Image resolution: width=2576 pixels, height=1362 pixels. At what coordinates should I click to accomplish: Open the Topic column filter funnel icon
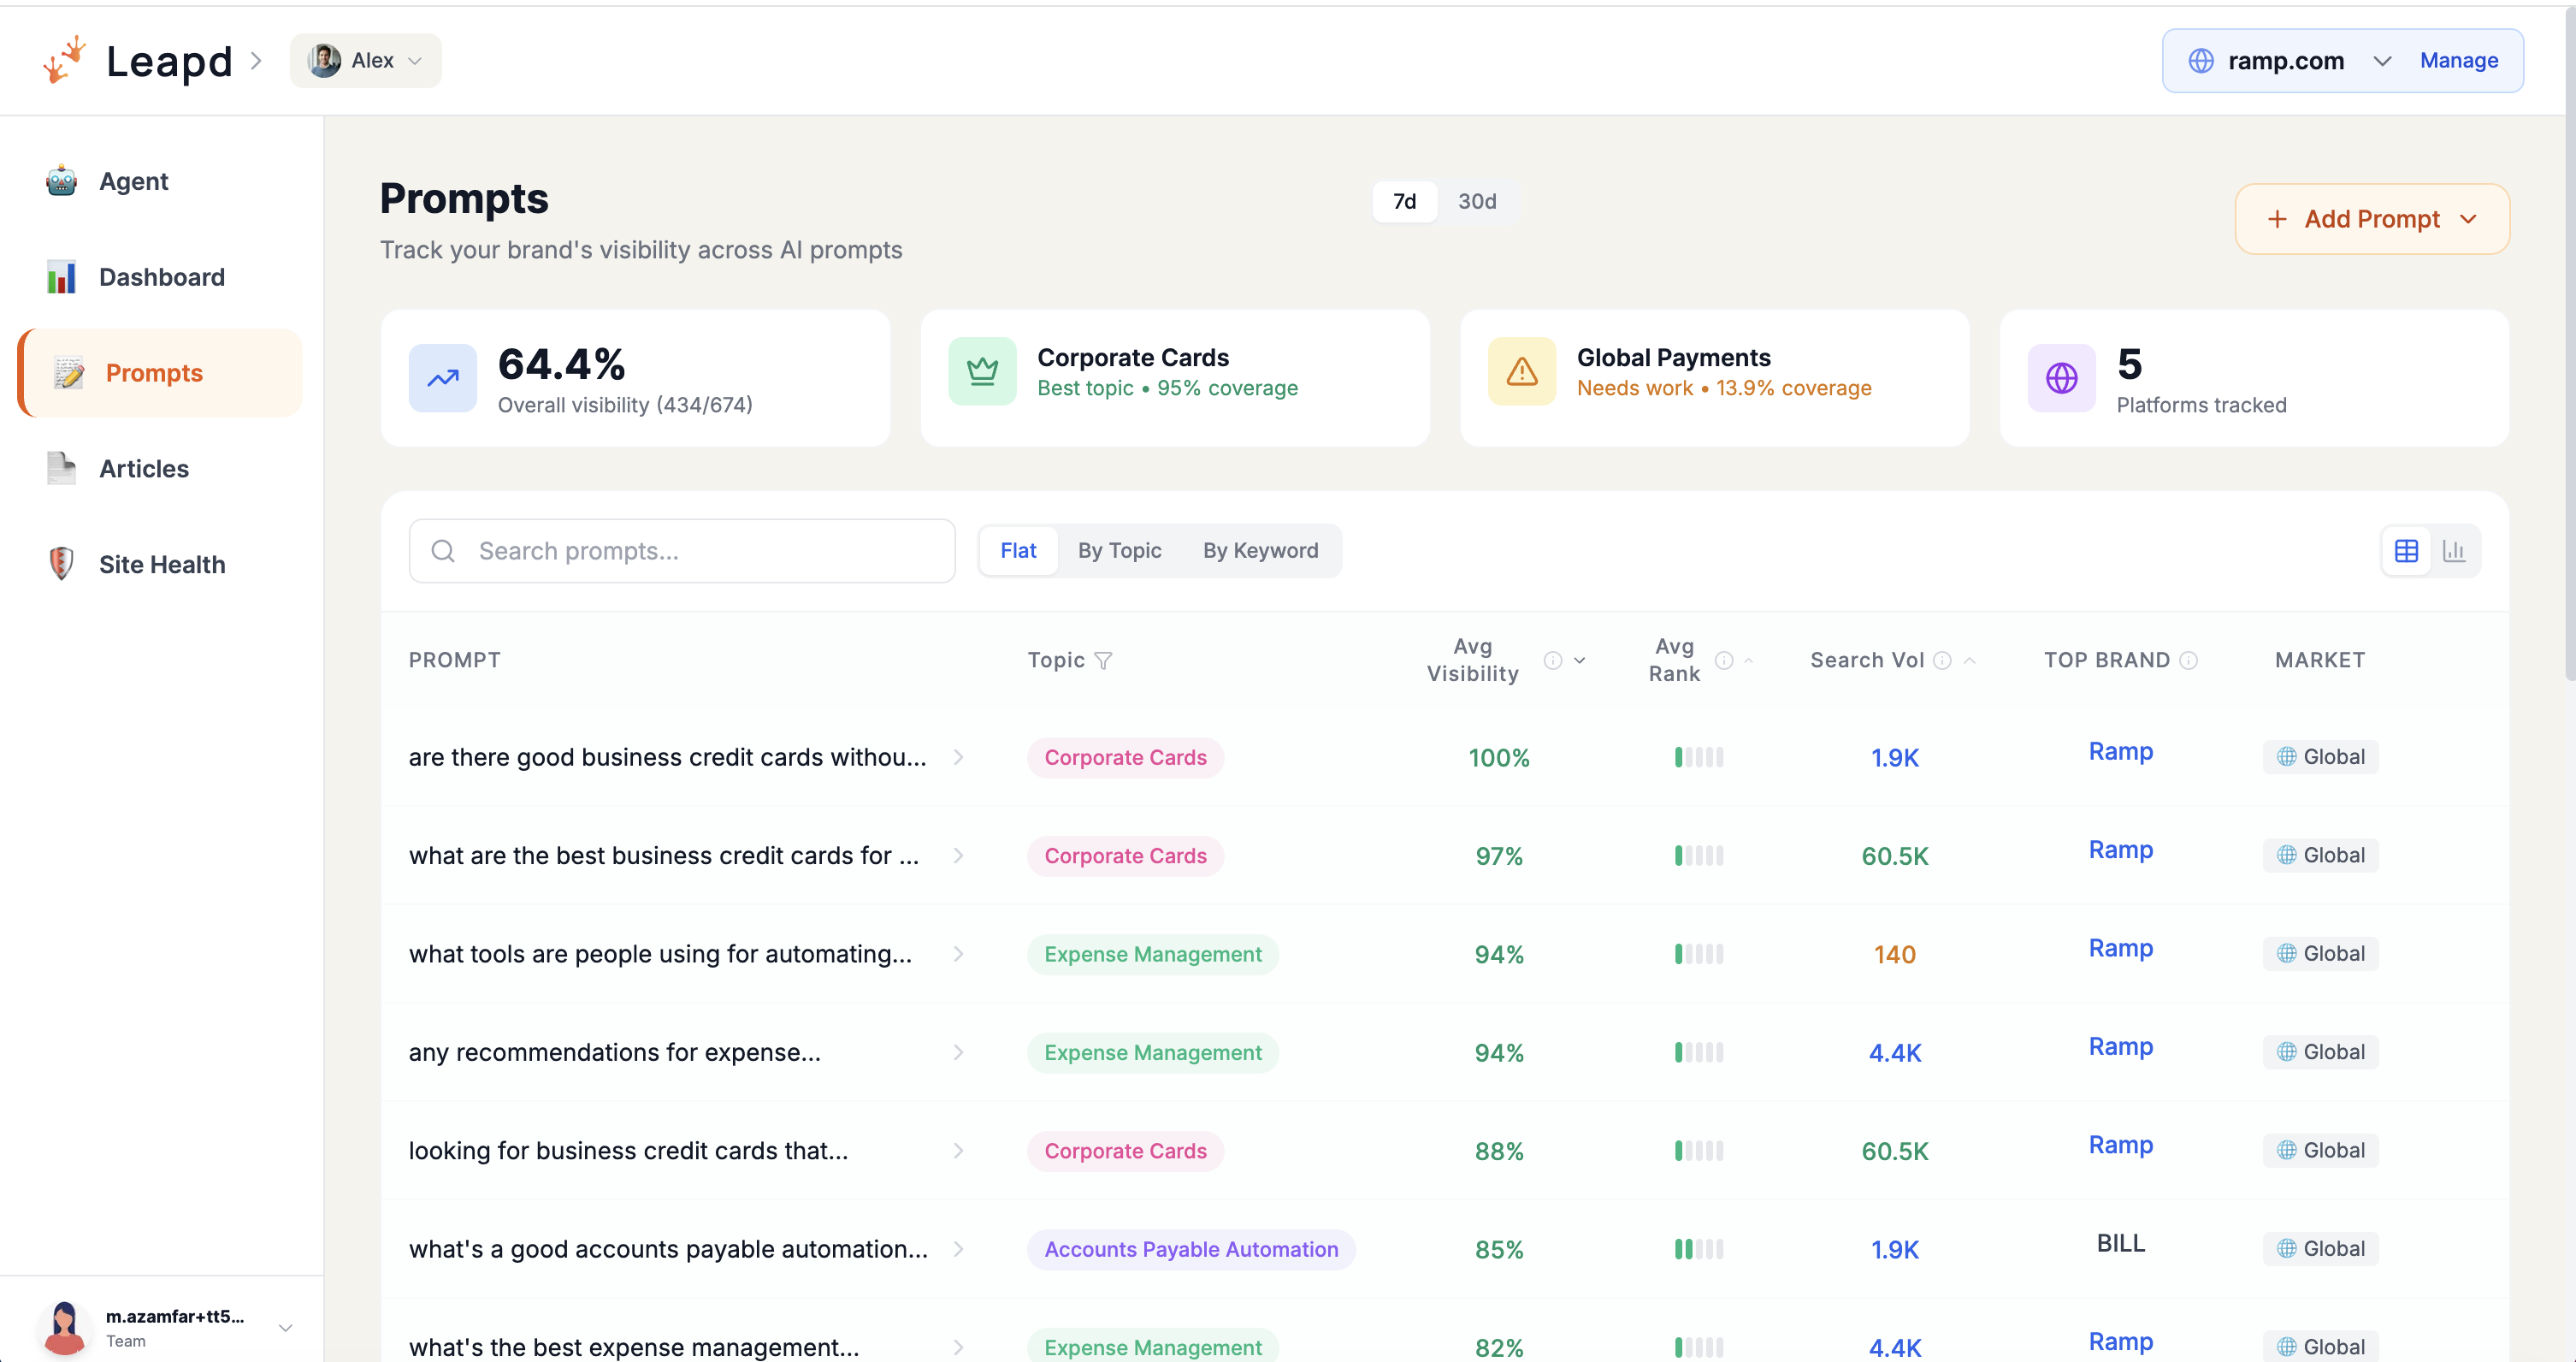(x=1104, y=660)
